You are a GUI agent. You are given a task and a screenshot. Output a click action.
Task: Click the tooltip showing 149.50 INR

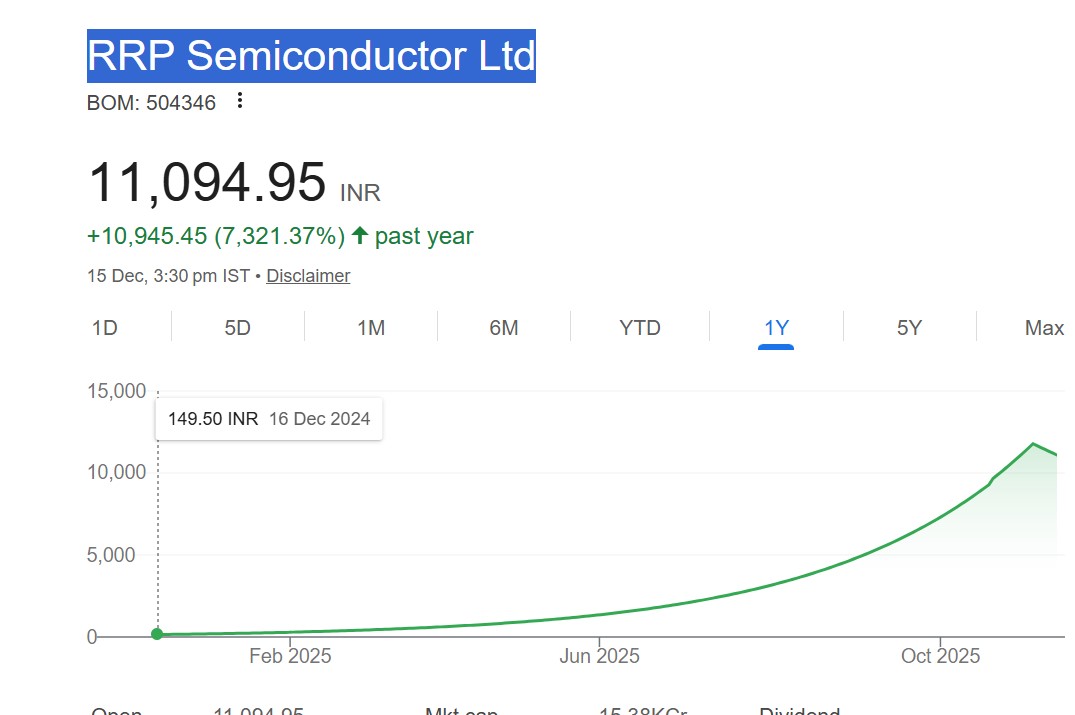(268, 418)
